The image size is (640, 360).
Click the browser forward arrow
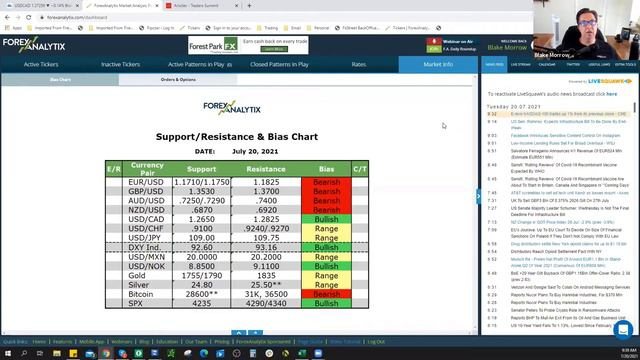coord(18,18)
